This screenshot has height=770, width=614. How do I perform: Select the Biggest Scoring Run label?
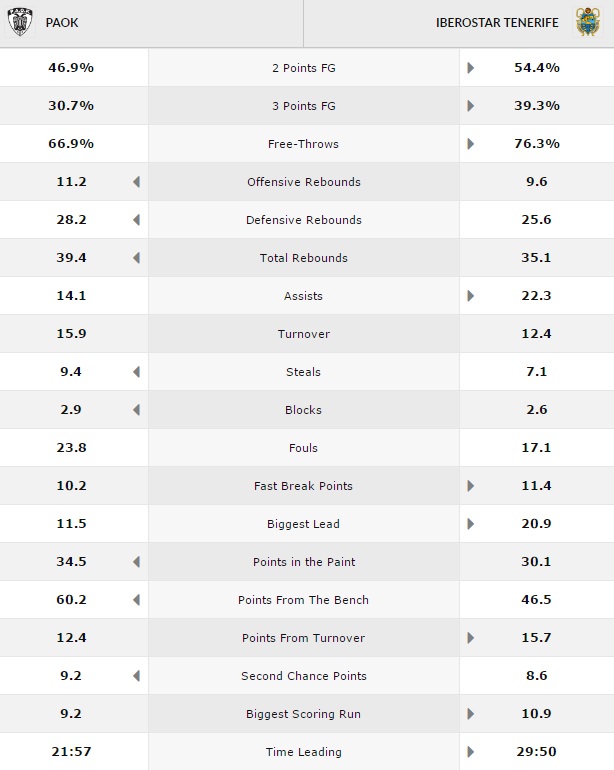pyautogui.click(x=304, y=714)
